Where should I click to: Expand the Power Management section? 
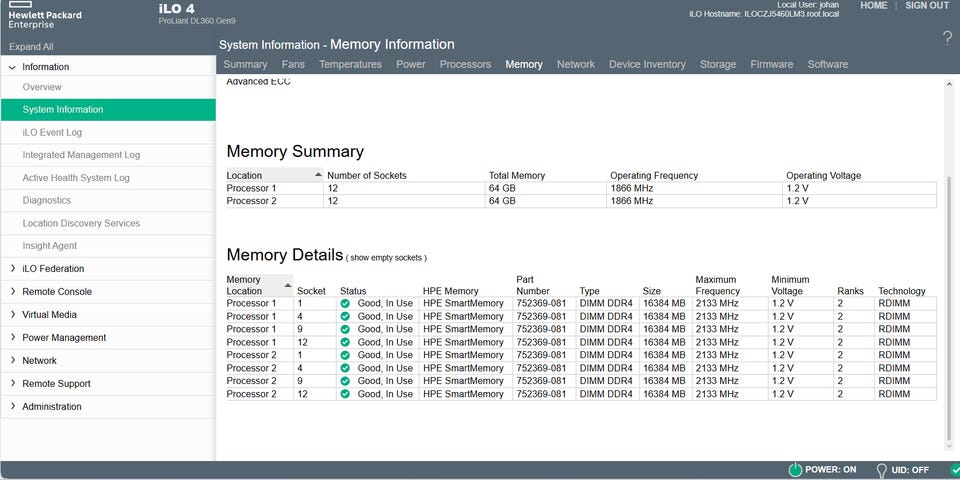[x=12, y=337]
